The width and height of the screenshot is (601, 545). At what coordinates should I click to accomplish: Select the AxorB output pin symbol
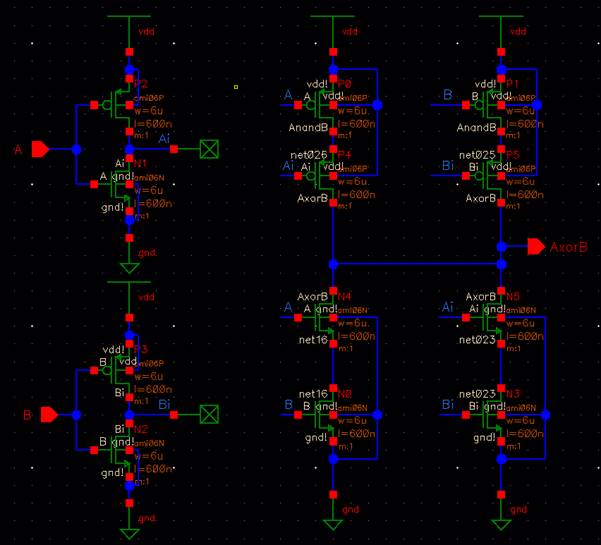[x=536, y=247]
